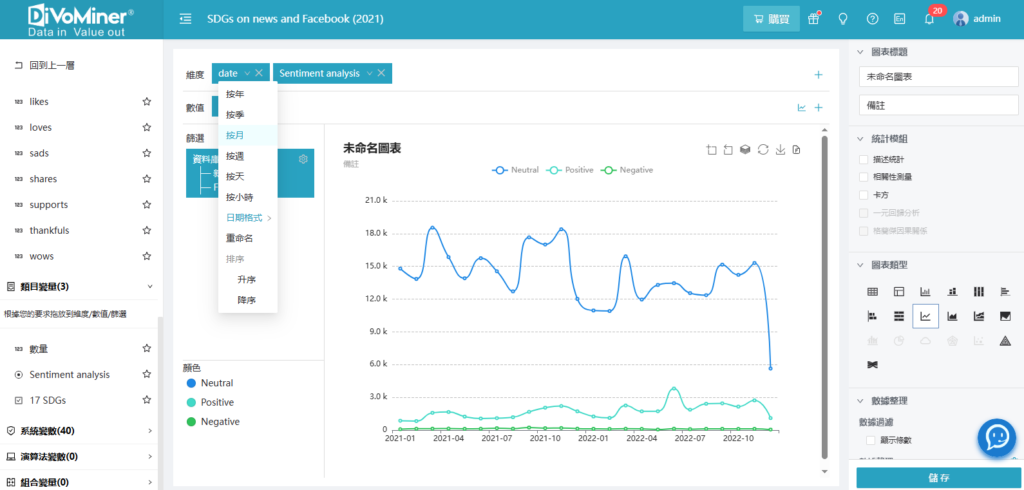Switch language with the En icon

pos(900,19)
